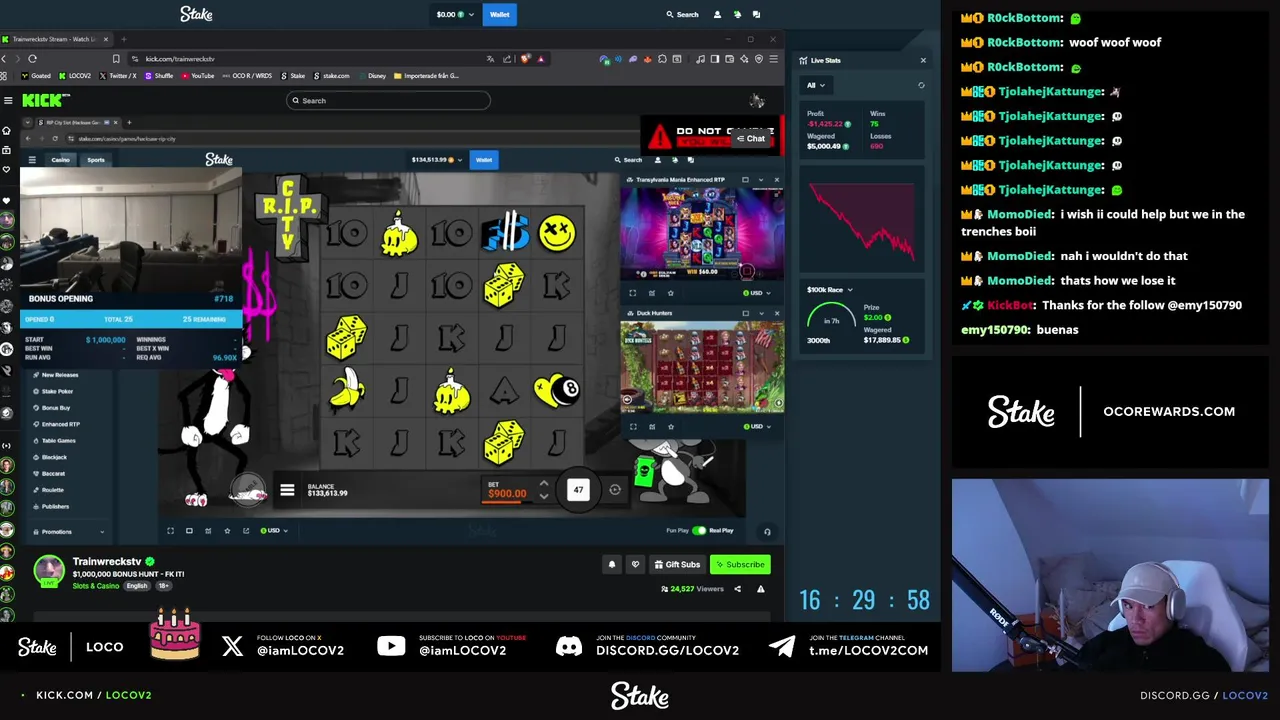Click popout icon under the main game
Screen dimensions: 1280x720
(246, 531)
